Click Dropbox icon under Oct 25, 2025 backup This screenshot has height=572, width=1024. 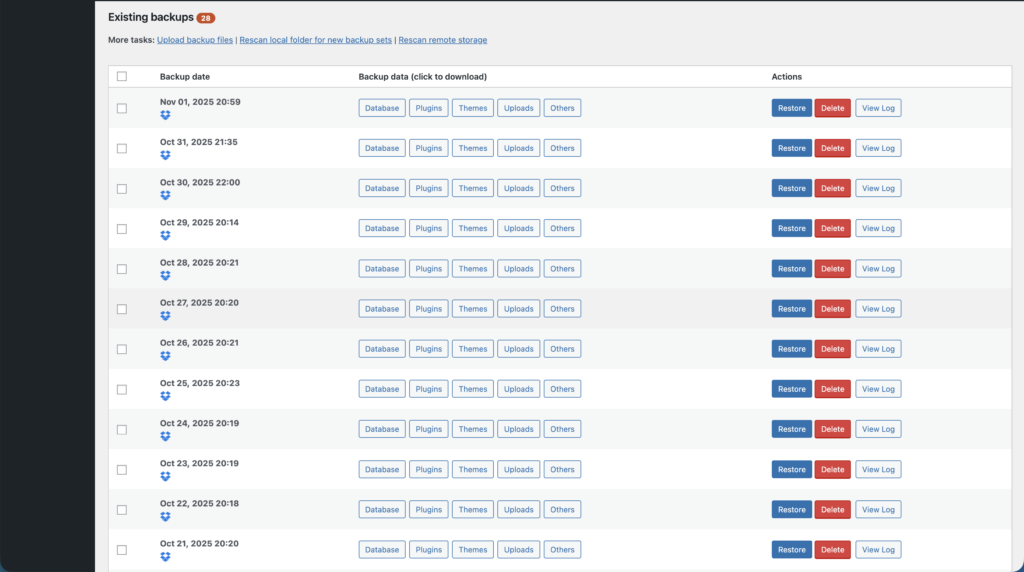(x=165, y=397)
